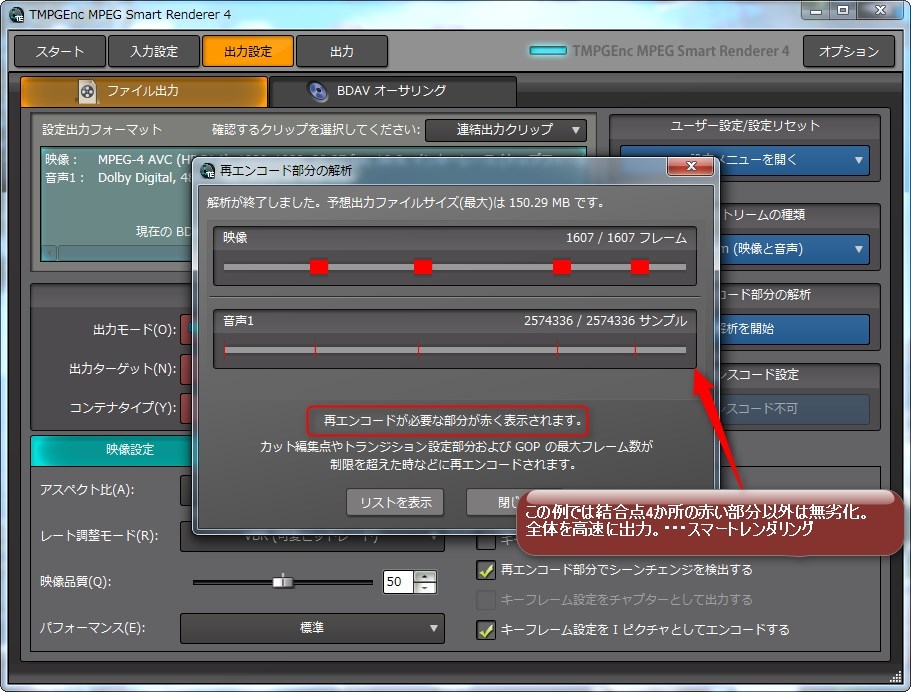The image size is (911, 692).
Task: Click the アスペクト比(A): label
Action: 87,490
